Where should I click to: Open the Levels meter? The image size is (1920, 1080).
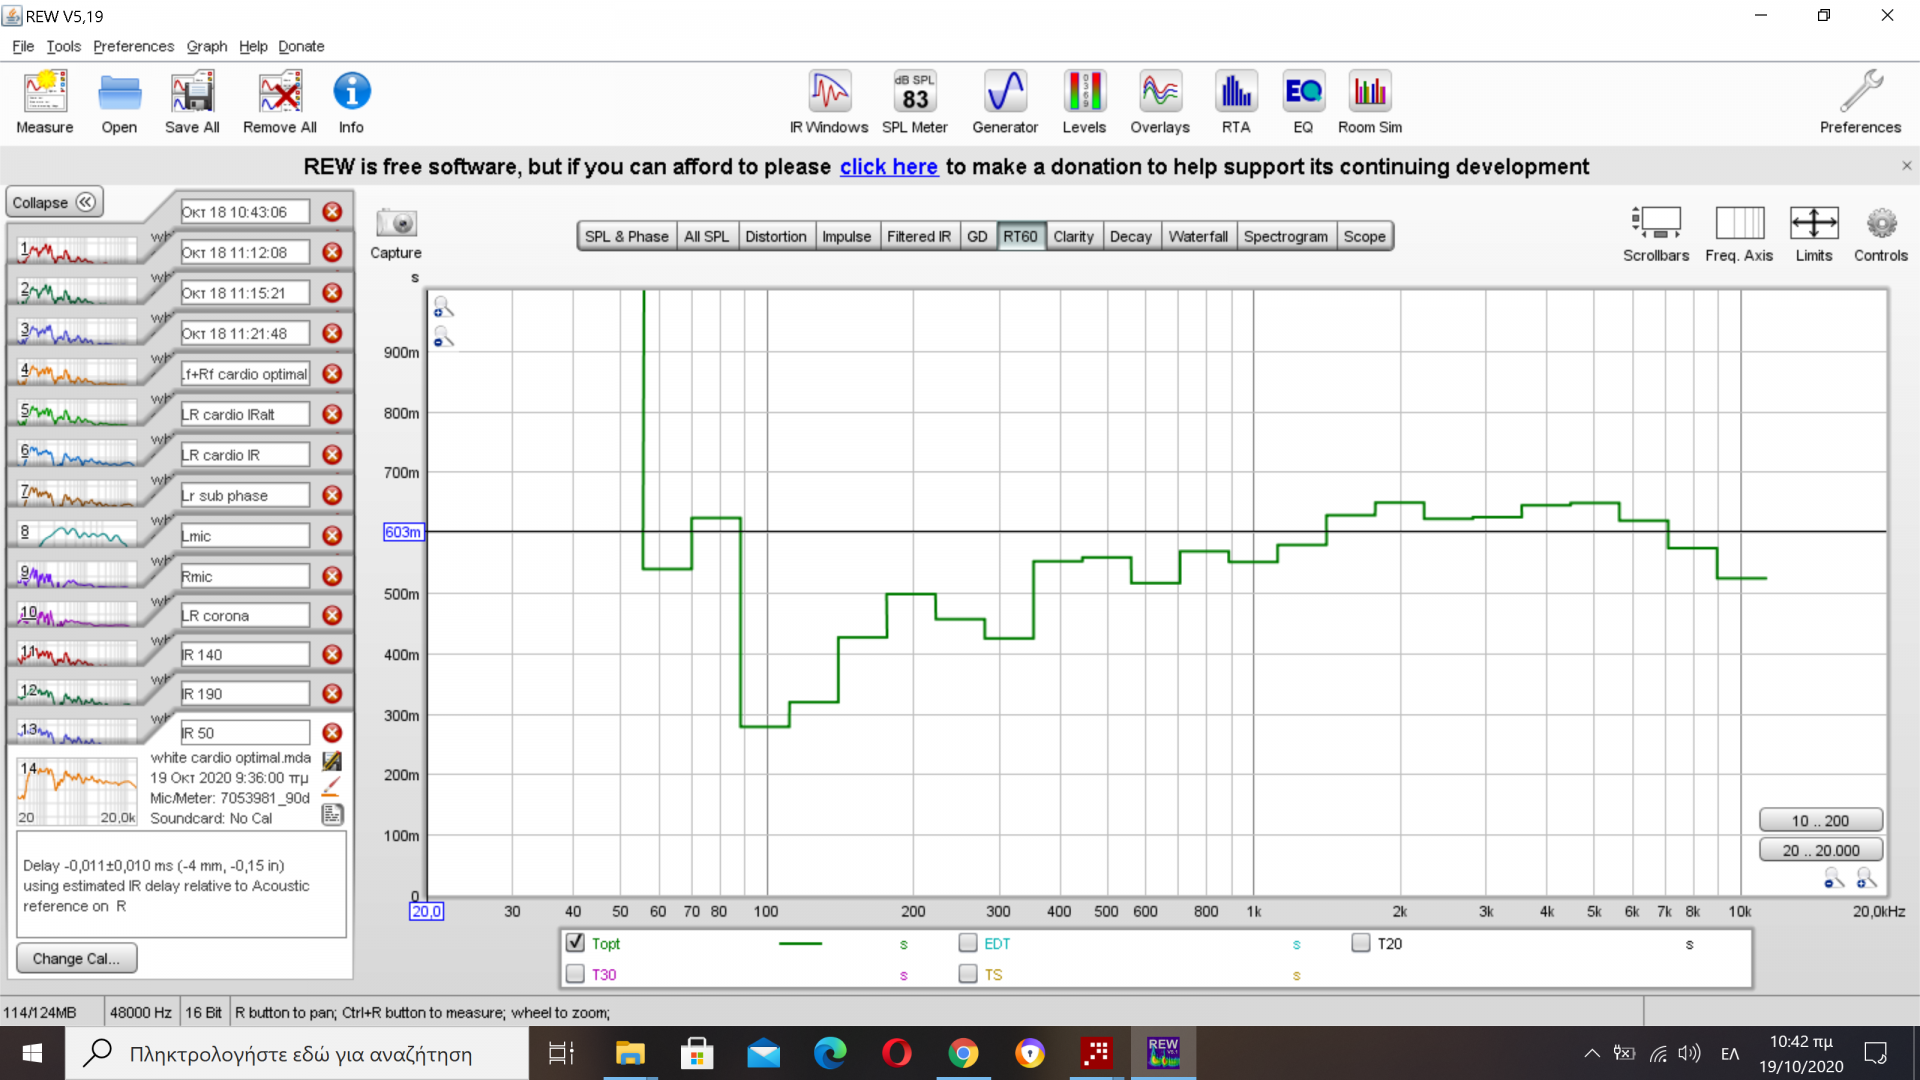click(x=1084, y=102)
